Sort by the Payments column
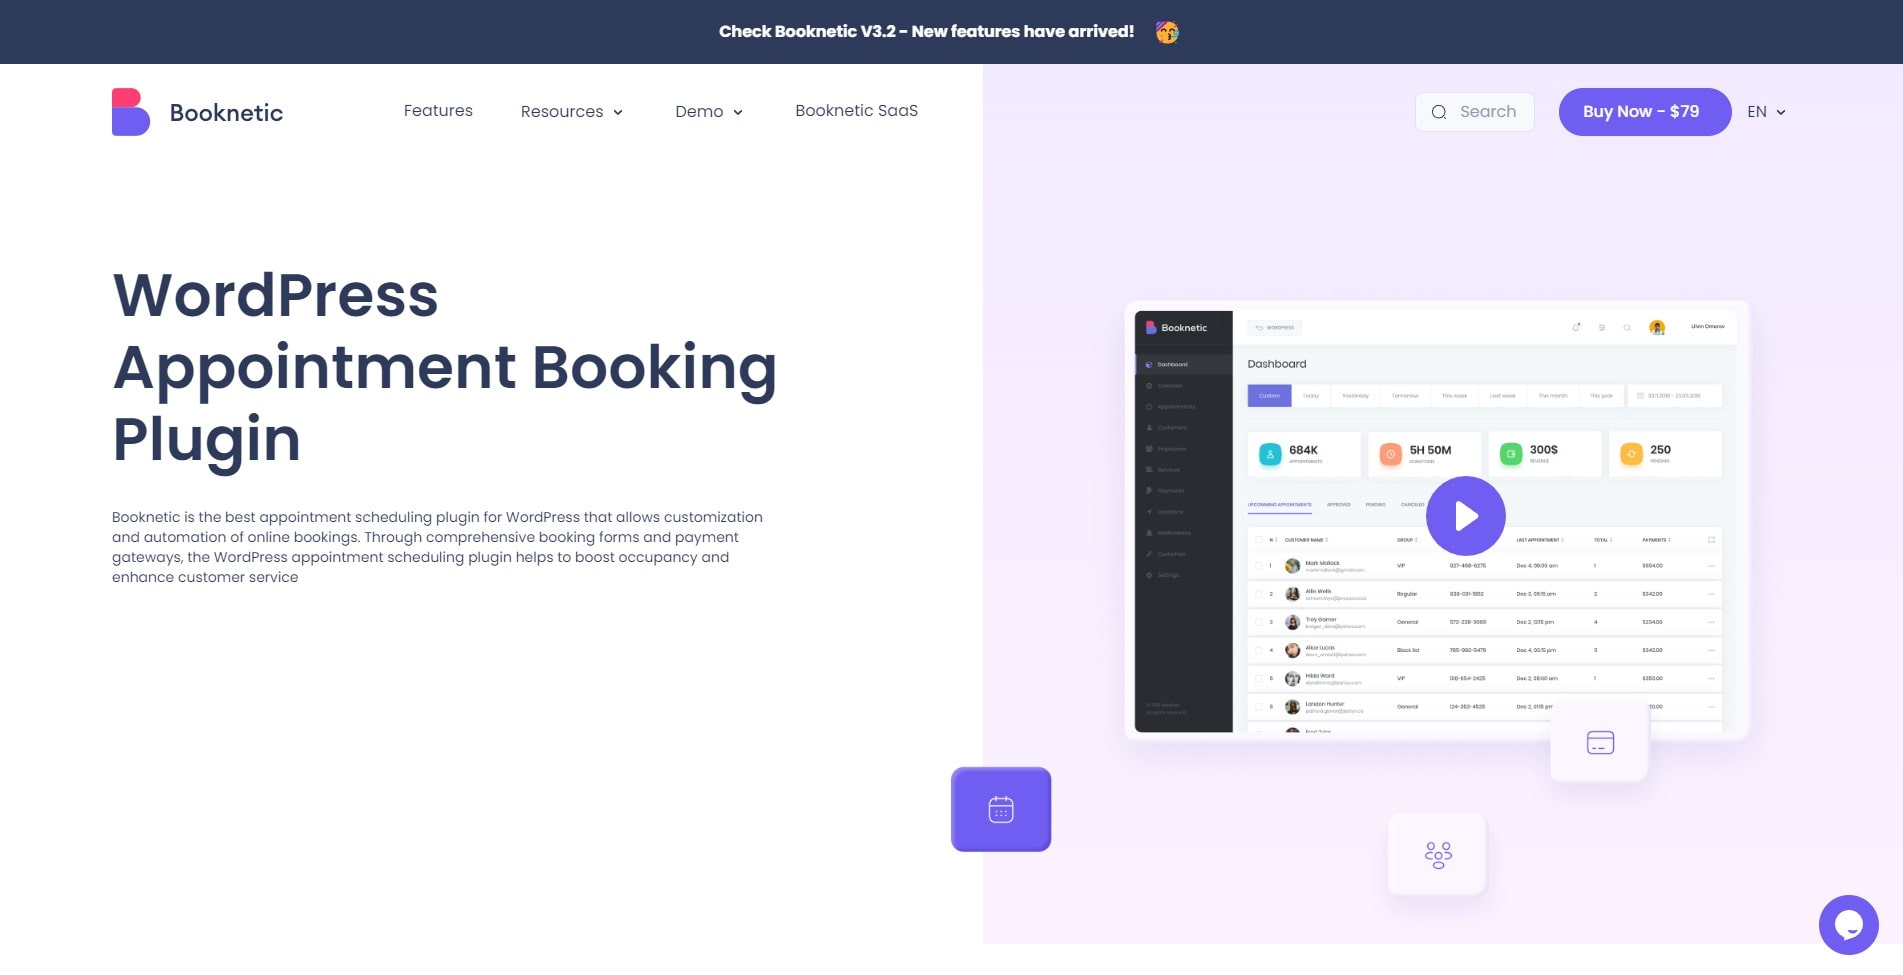 point(1656,540)
